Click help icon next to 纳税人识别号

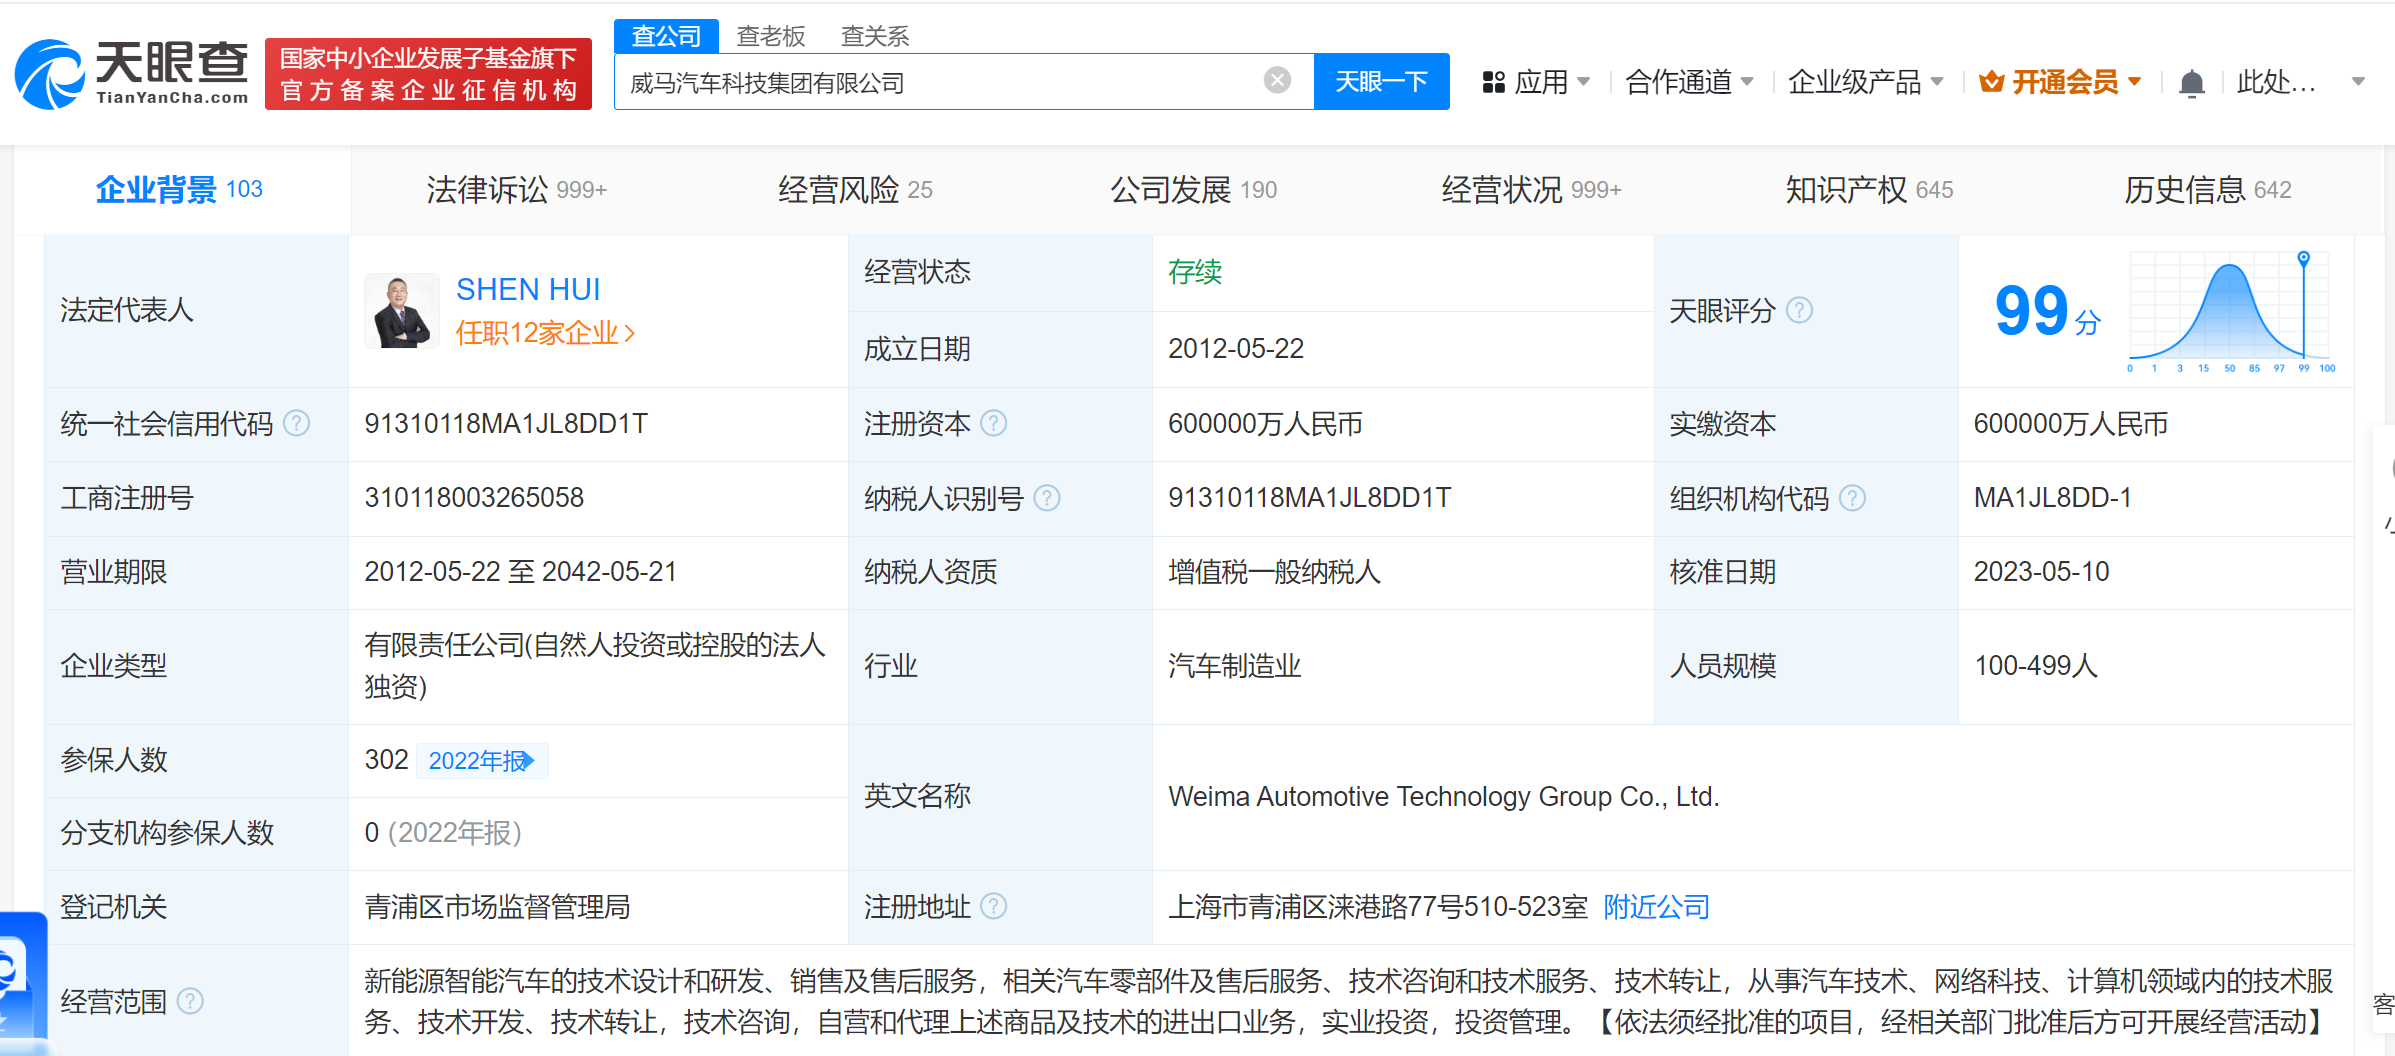click(1046, 498)
